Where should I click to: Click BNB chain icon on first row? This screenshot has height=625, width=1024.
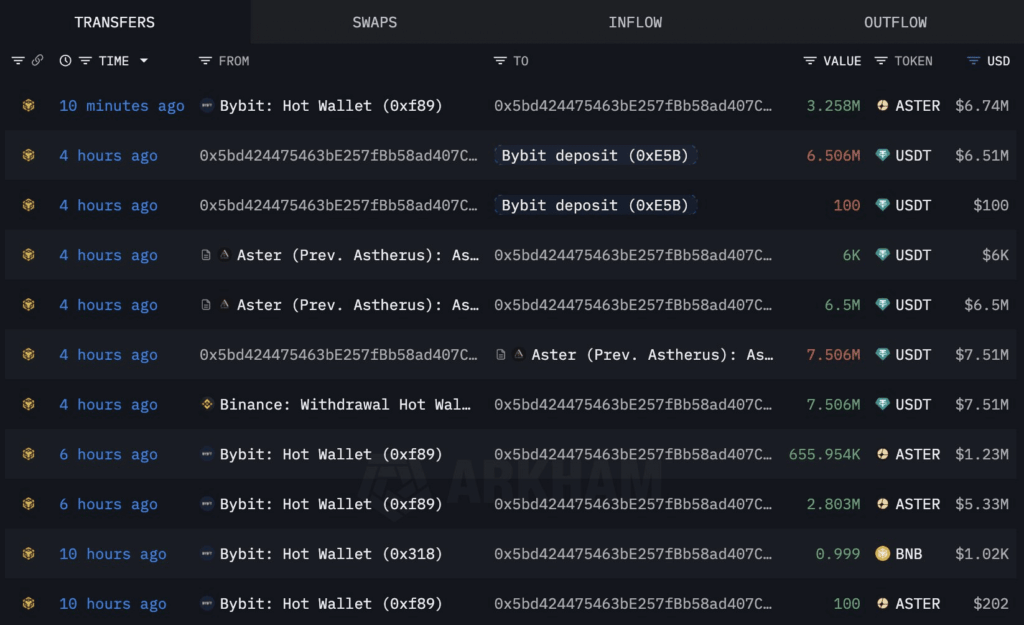(29, 106)
